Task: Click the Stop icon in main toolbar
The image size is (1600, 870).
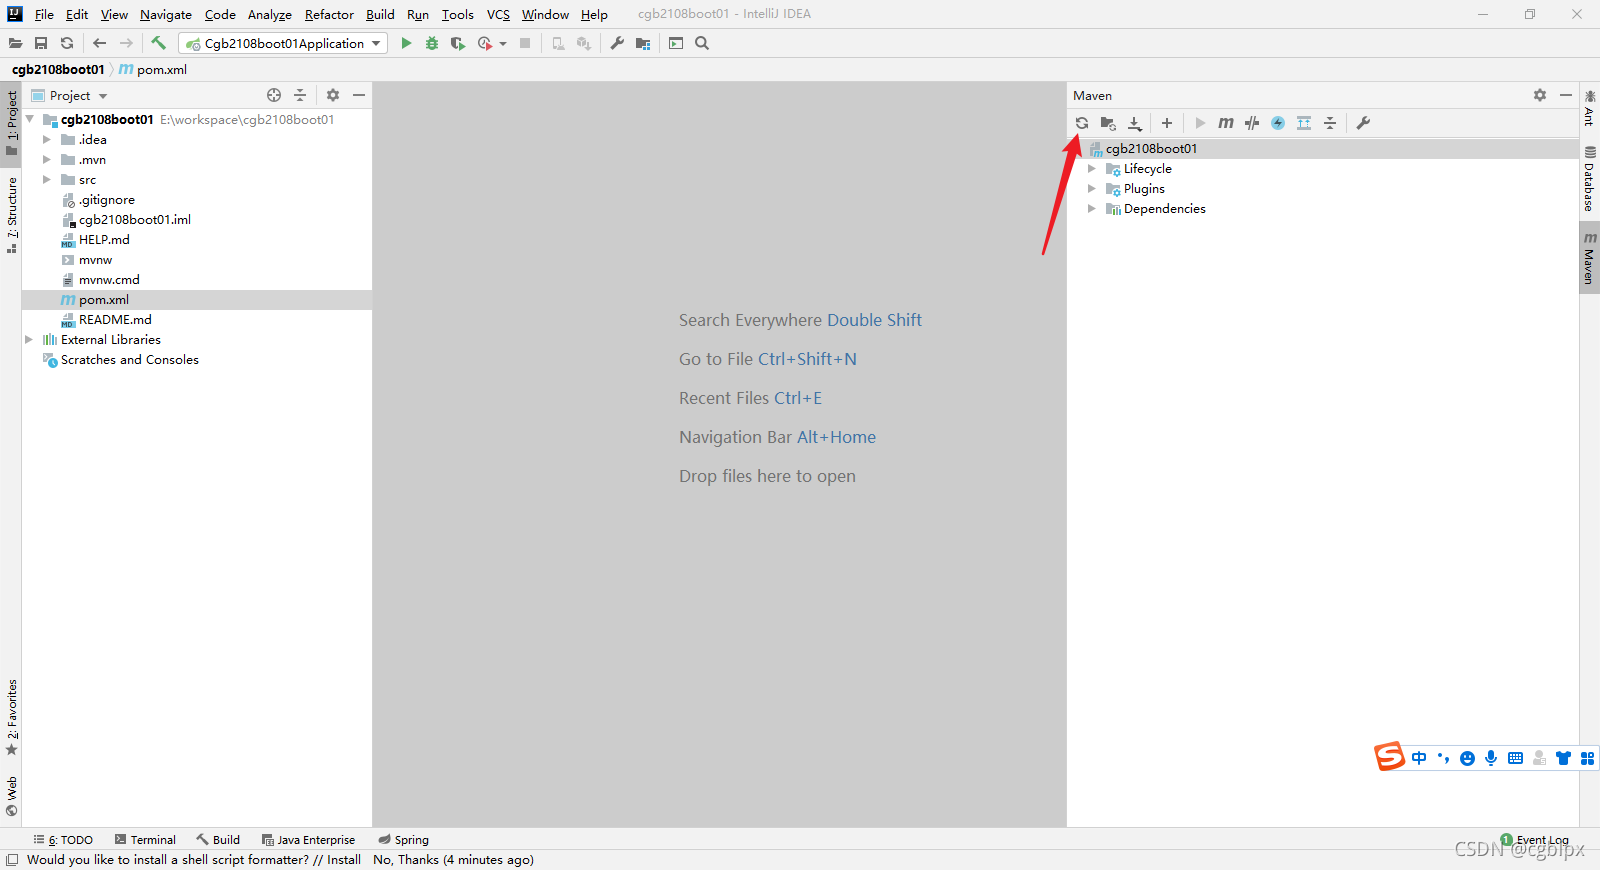Action: pos(525,43)
